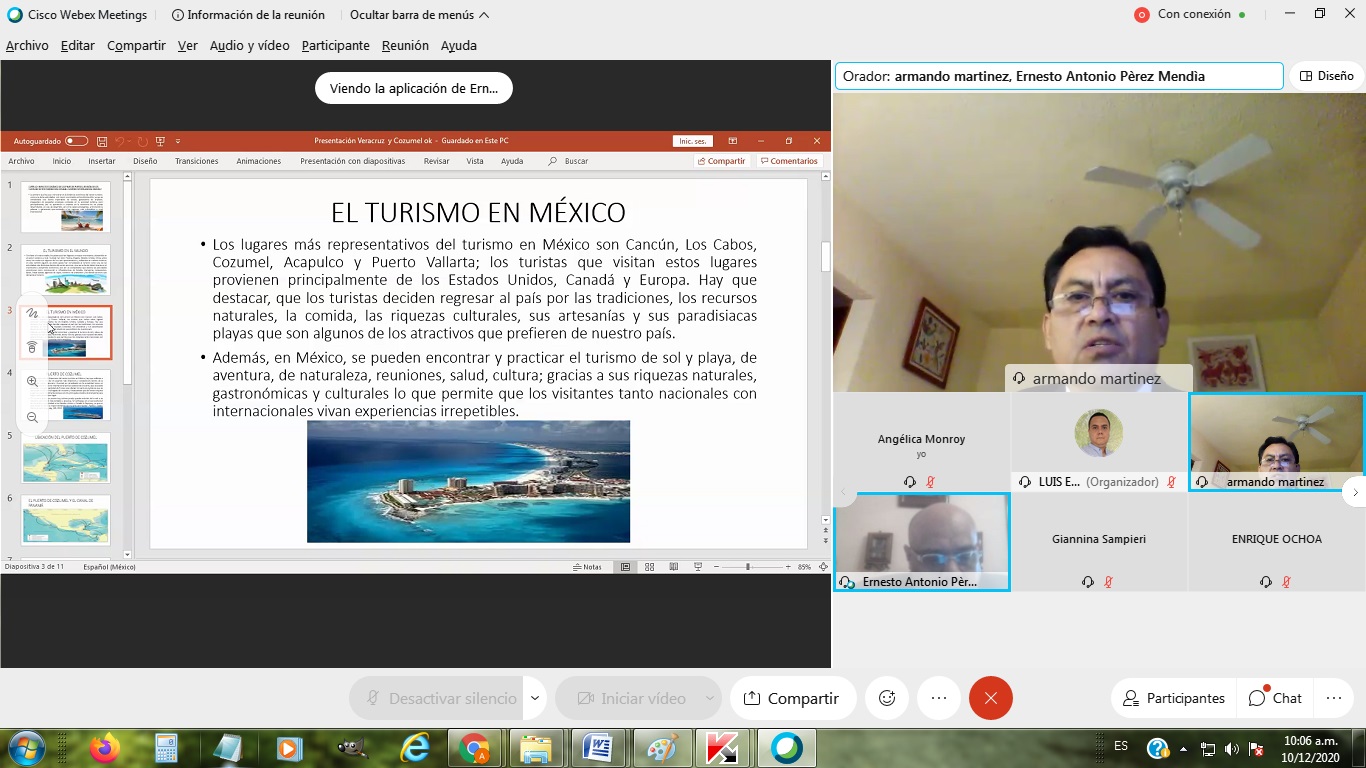This screenshot has height=768, width=1366.
Task: Toggle ENRIQUE OCHOA's muted microphone icon
Action: tap(1286, 582)
